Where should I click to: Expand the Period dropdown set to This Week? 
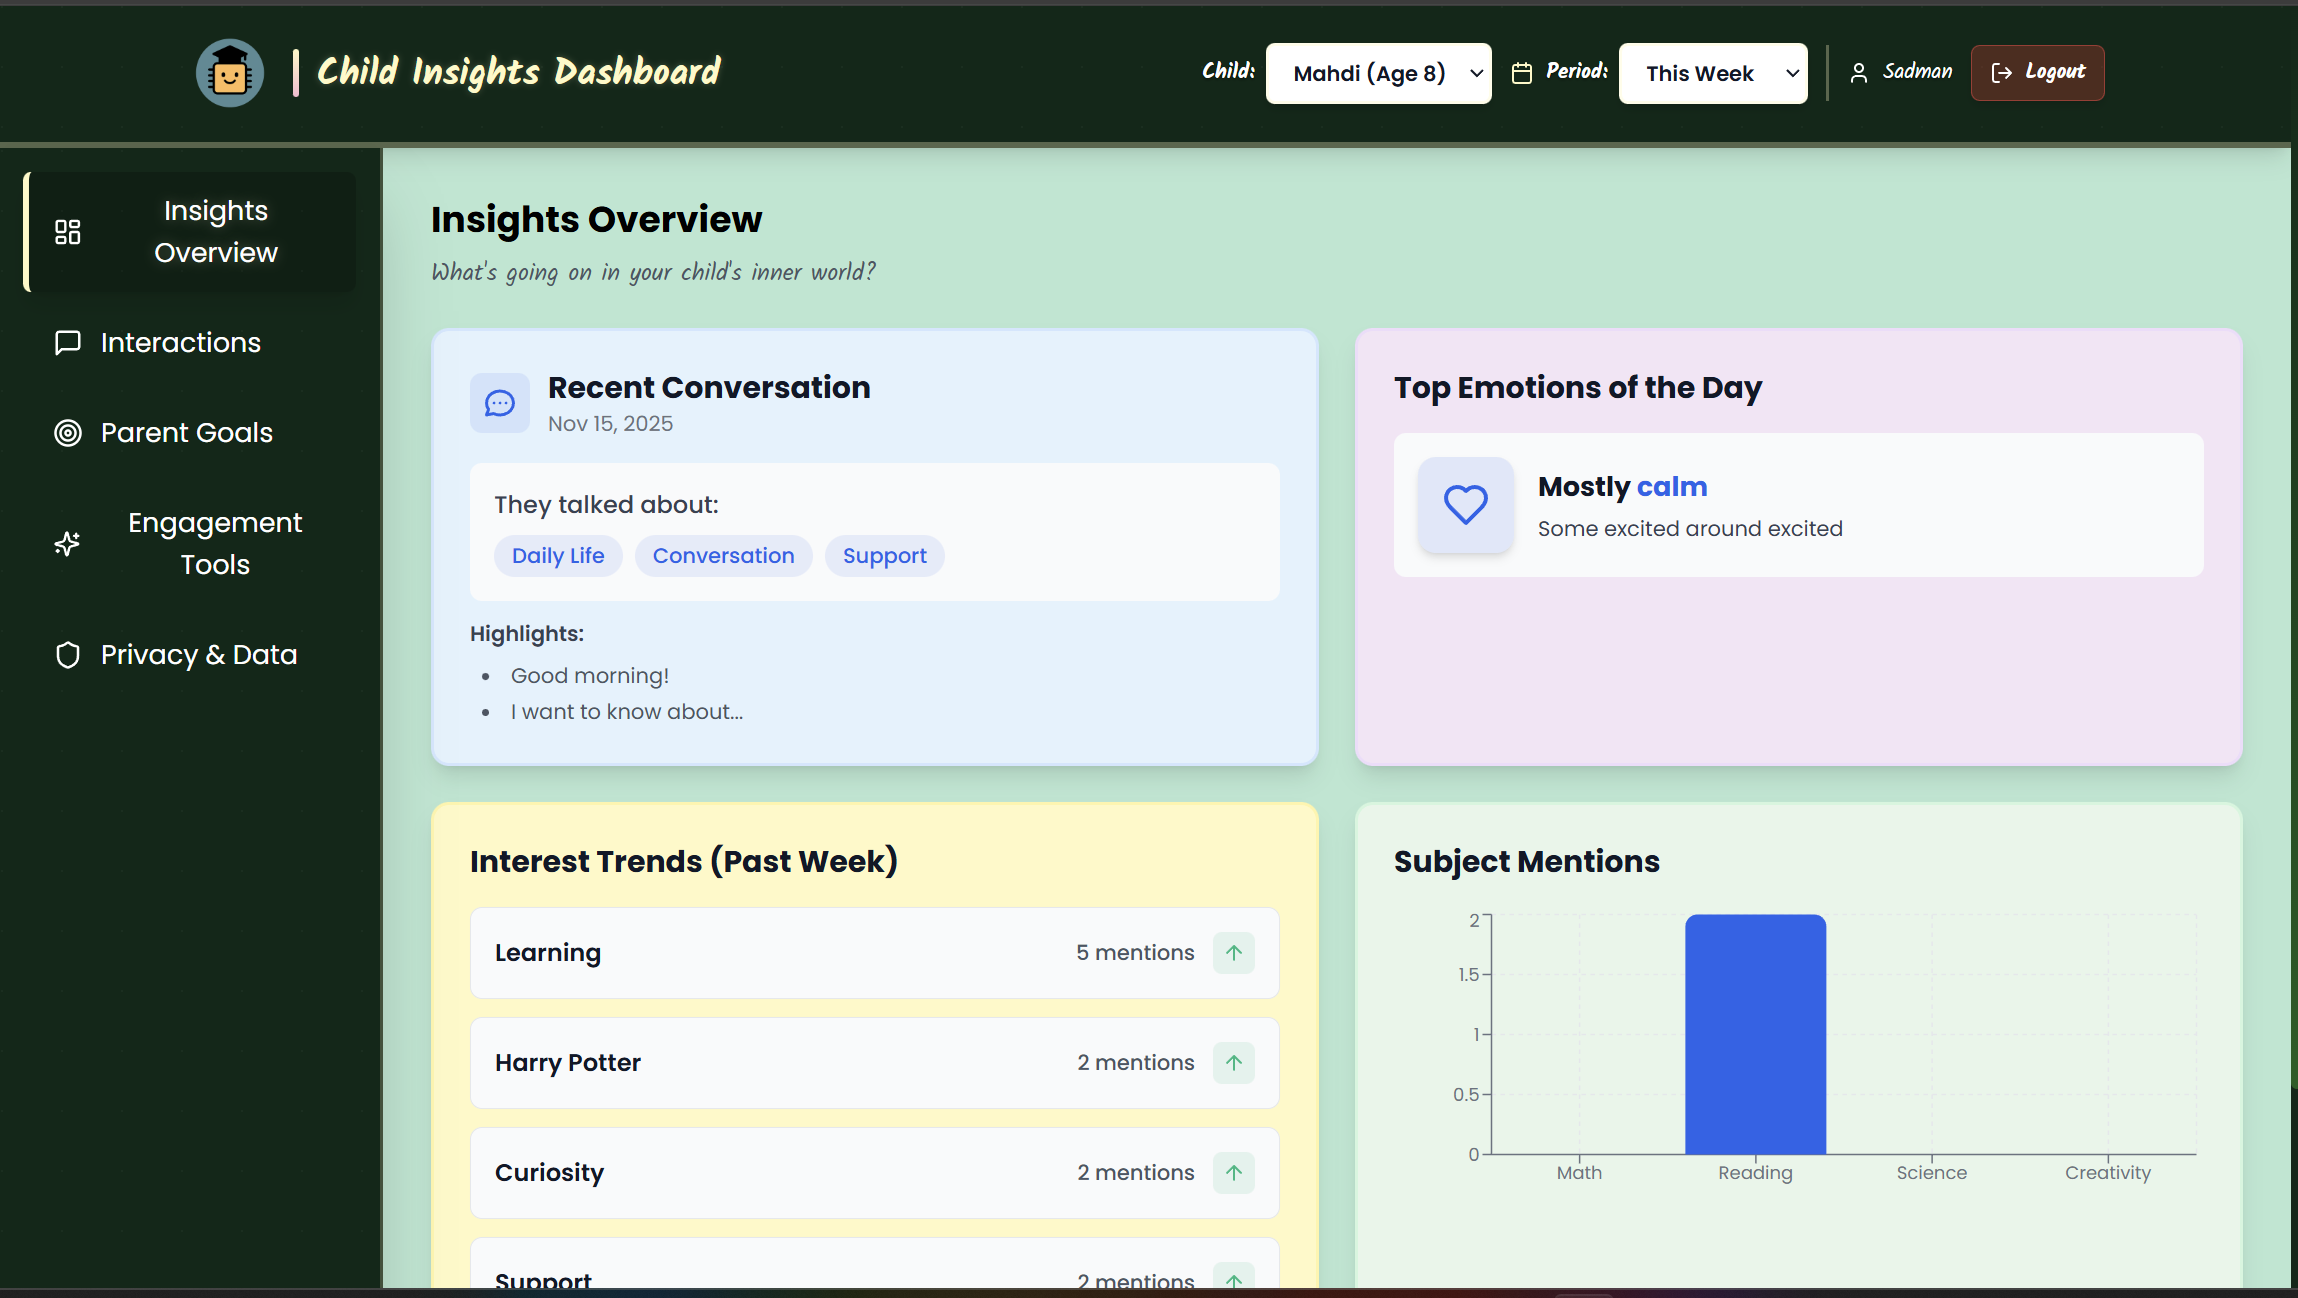click(x=1712, y=73)
